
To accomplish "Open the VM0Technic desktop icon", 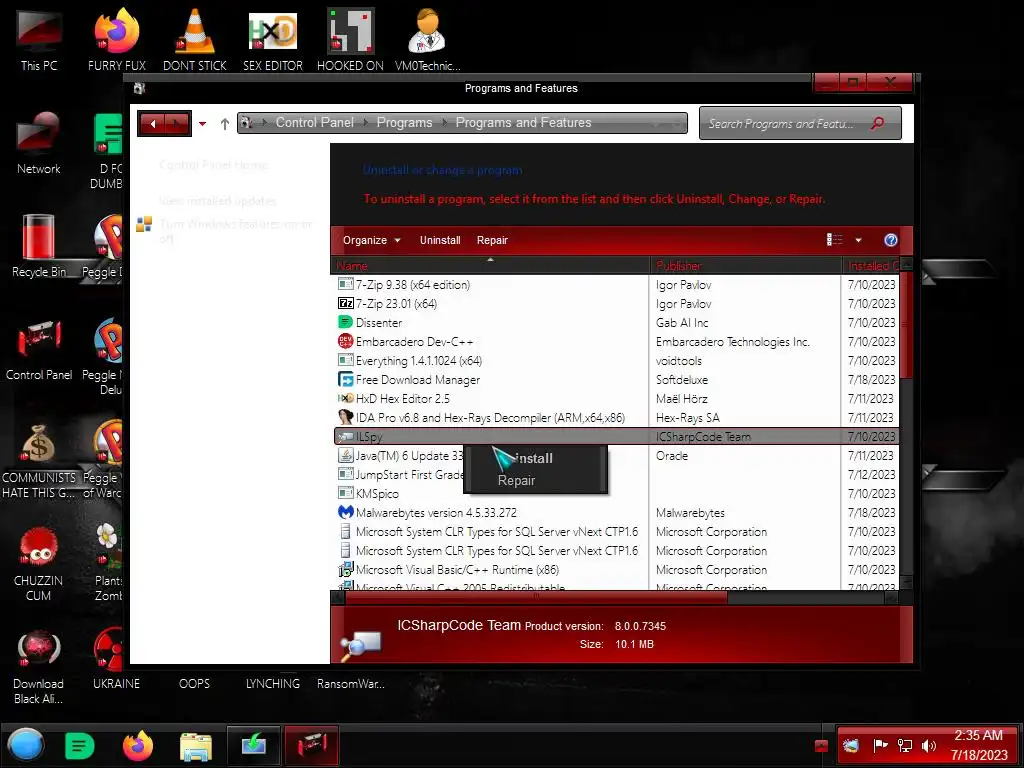I will (427, 40).
